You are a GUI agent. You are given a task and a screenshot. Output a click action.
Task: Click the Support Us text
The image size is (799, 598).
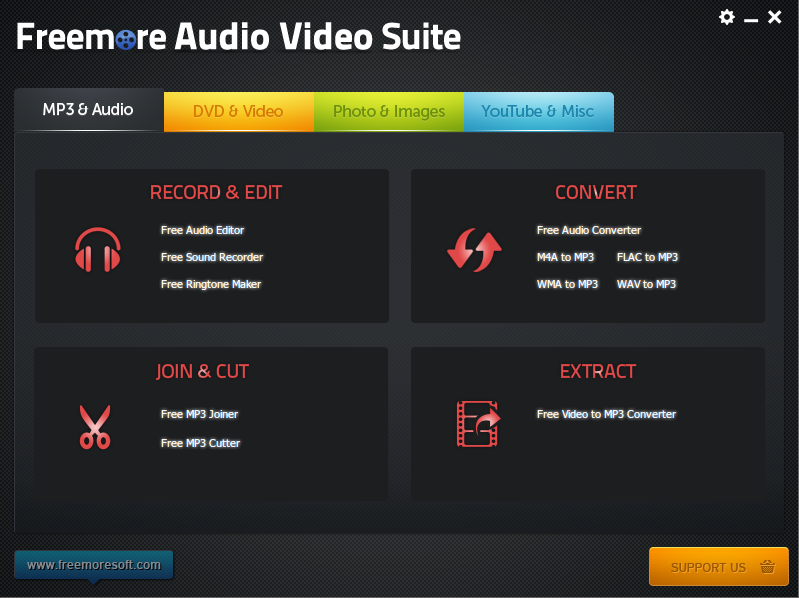click(x=708, y=567)
